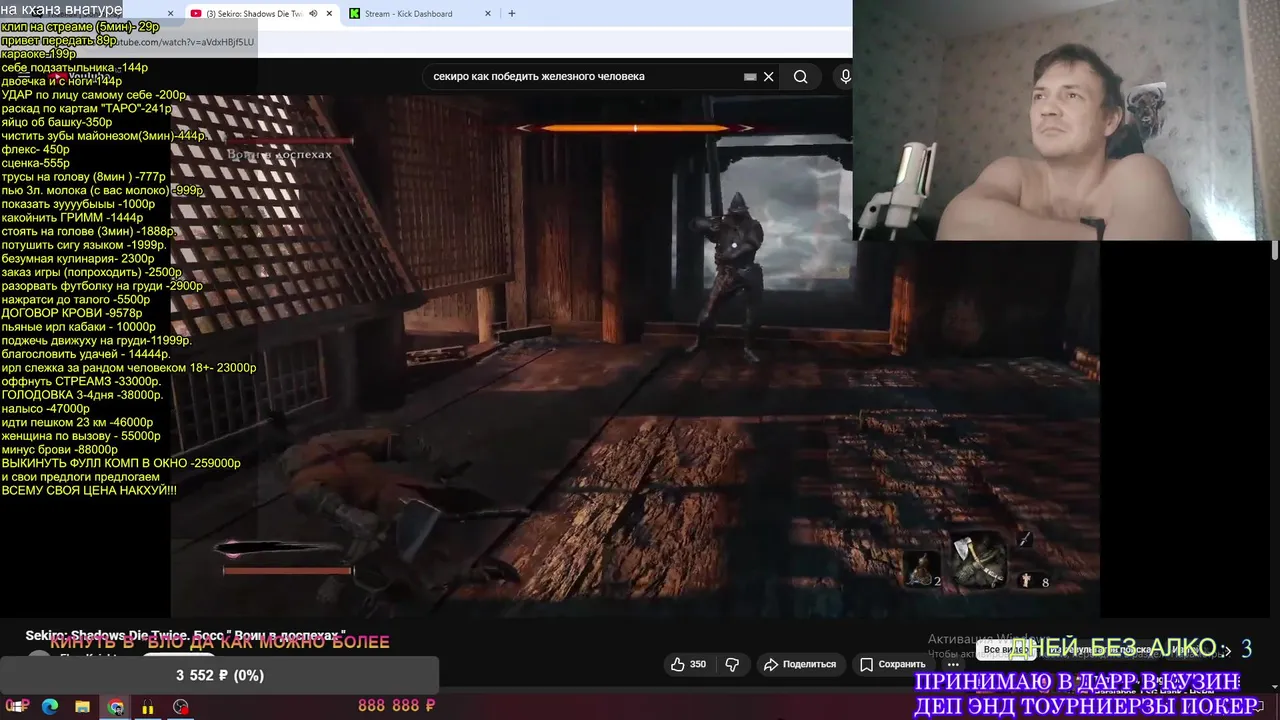This screenshot has width=1280, height=720.
Task: Like the video (350 likes)
Action: 688,664
